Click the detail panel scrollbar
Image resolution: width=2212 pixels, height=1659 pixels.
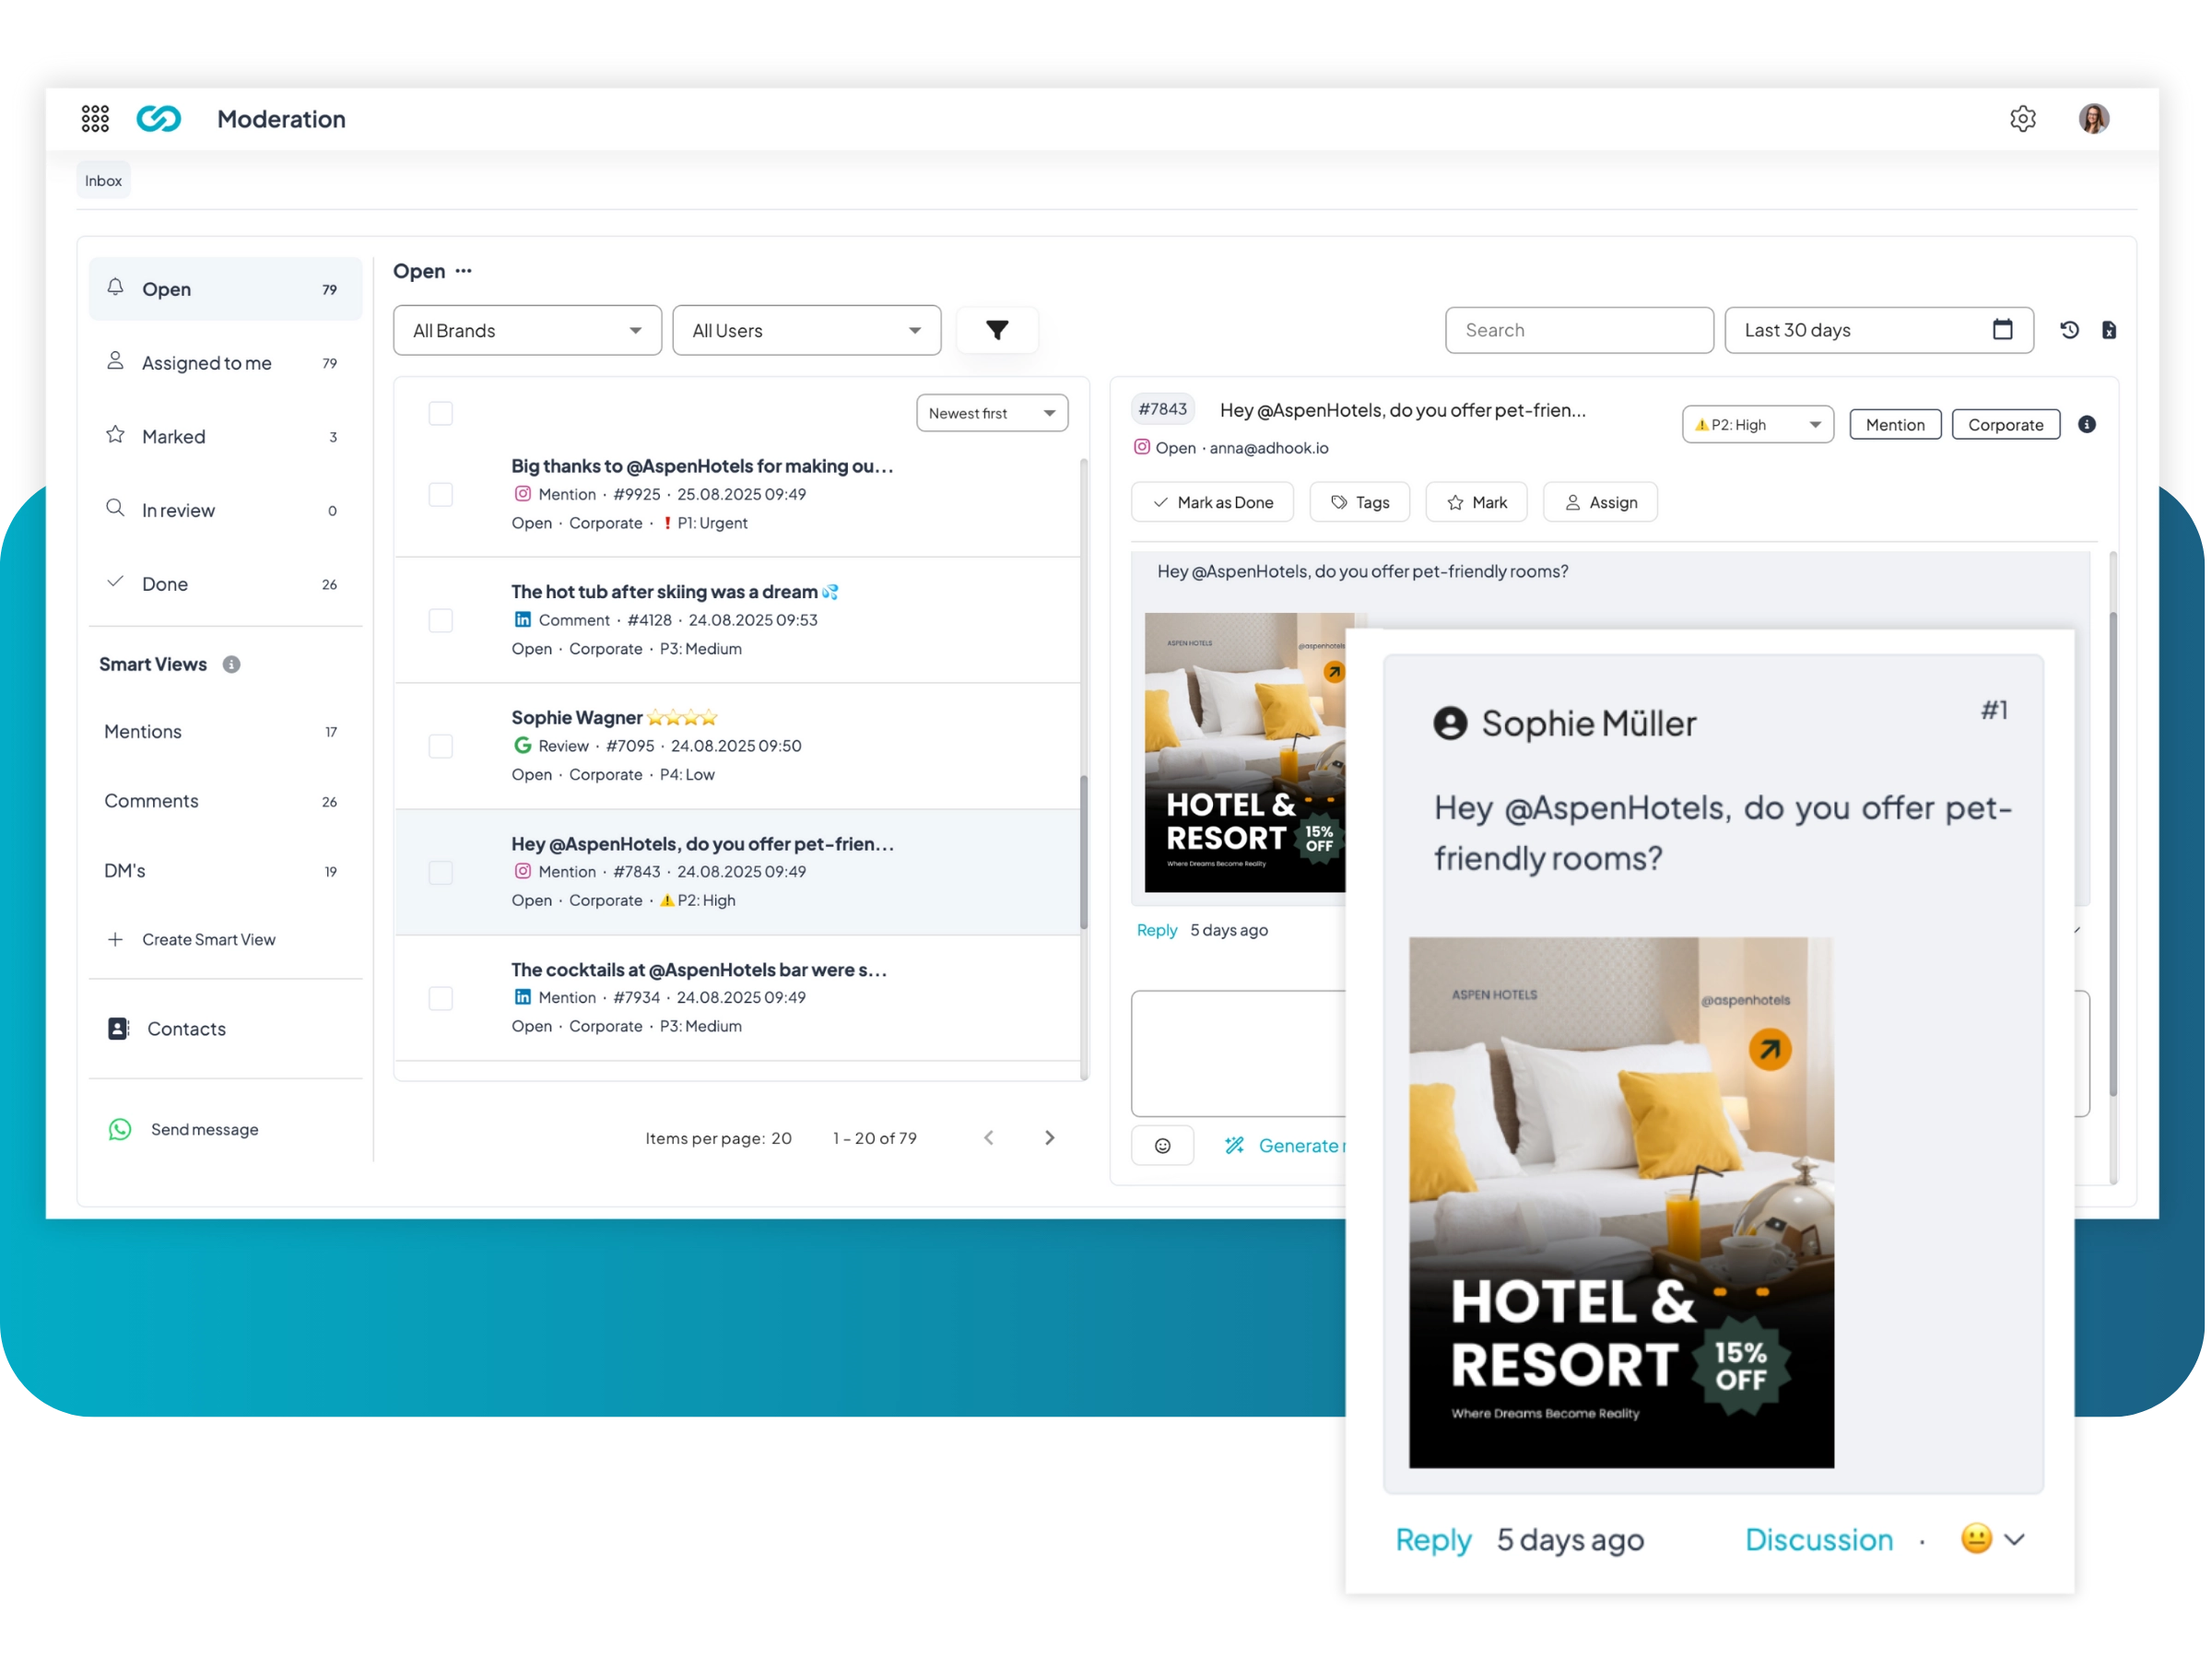coord(2113,855)
